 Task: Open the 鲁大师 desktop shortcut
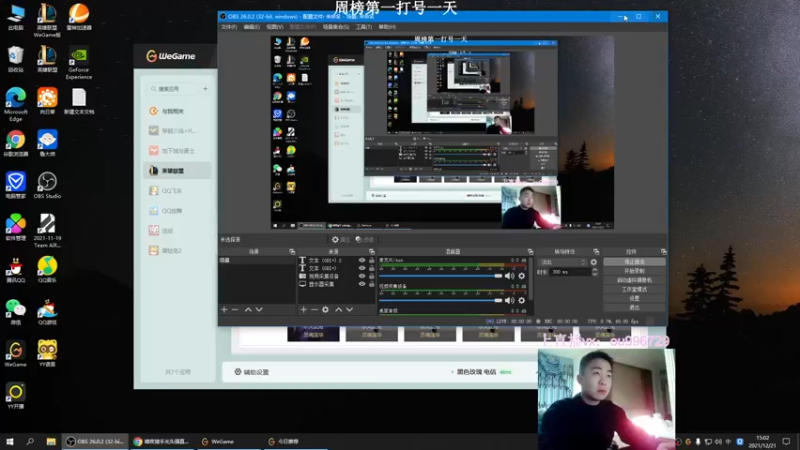click(x=47, y=143)
